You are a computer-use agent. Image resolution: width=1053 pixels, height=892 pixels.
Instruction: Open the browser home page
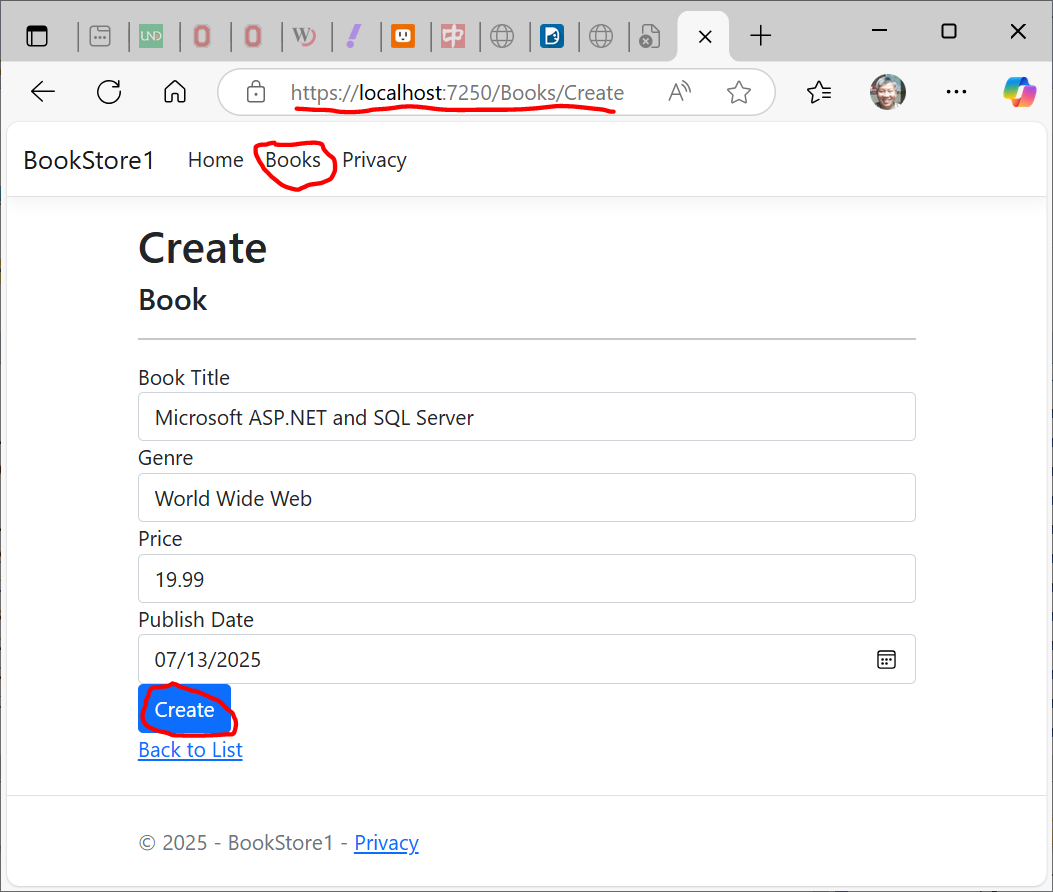[x=175, y=92]
